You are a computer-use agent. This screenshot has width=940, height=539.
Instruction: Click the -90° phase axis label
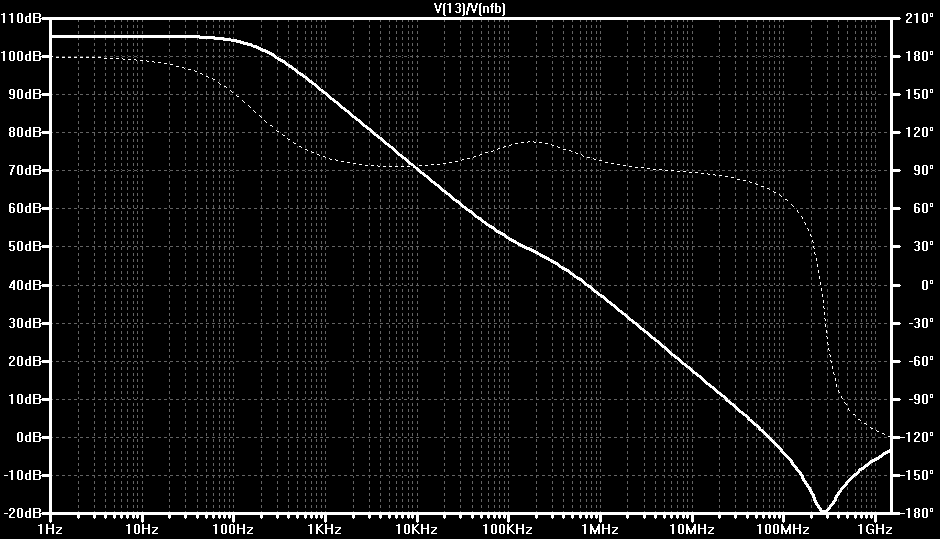(x=920, y=399)
